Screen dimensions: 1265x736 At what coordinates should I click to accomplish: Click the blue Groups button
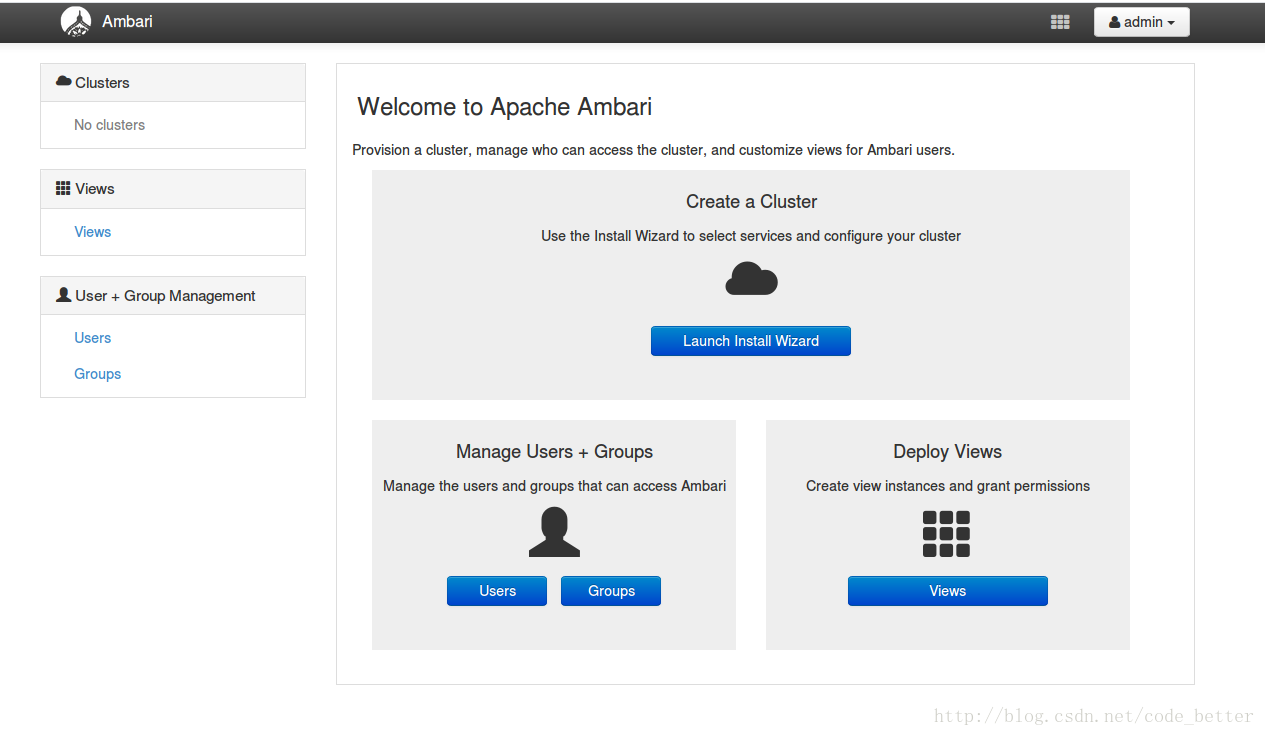[x=611, y=591]
